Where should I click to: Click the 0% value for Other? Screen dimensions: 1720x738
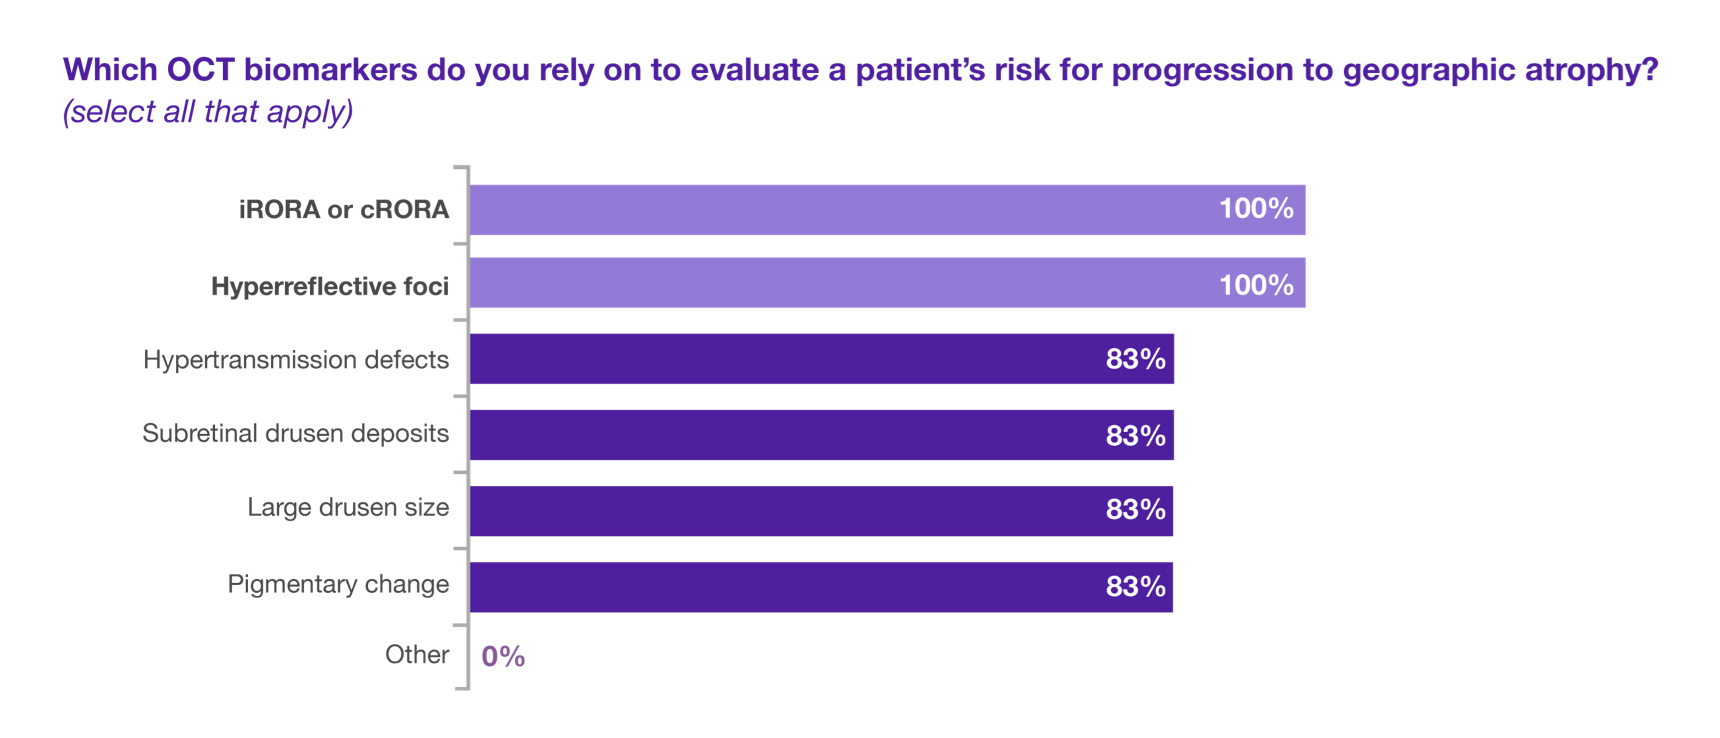(503, 657)
